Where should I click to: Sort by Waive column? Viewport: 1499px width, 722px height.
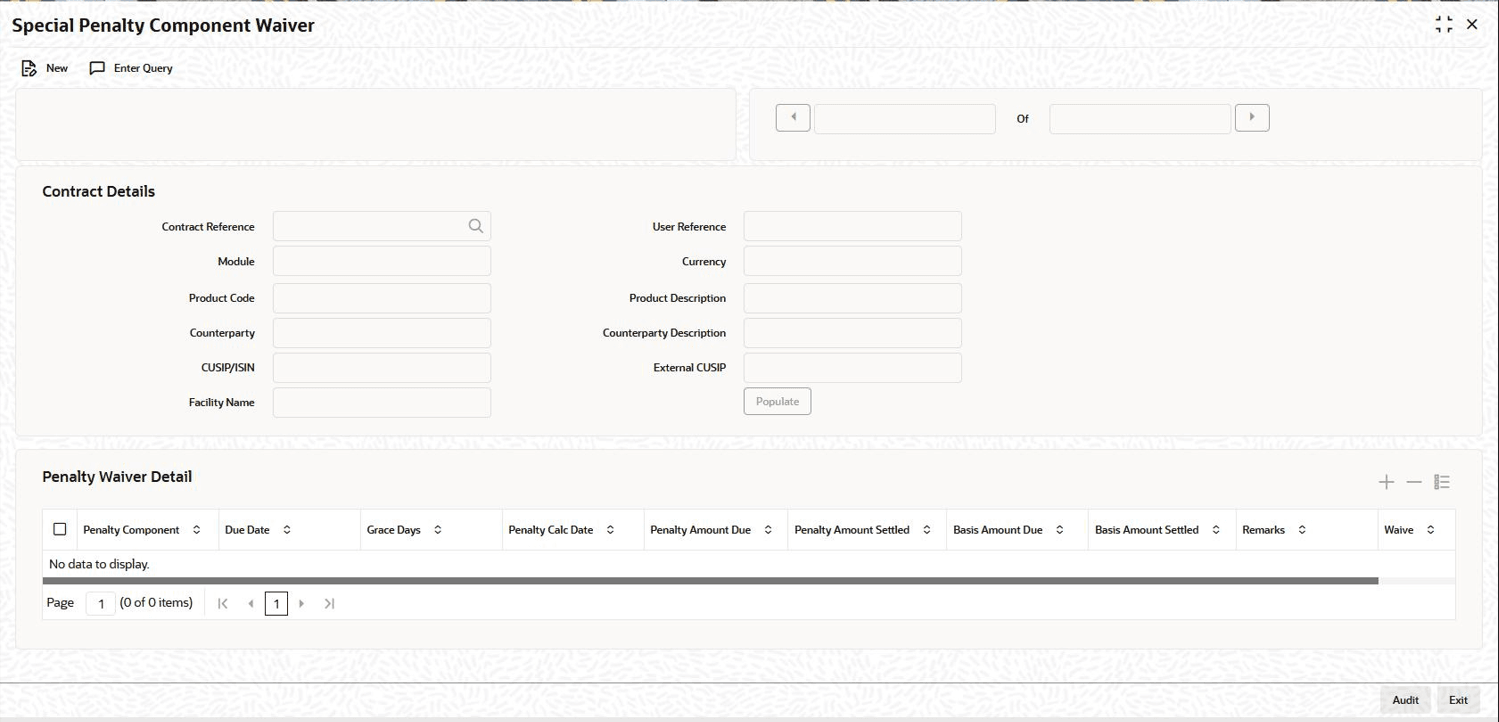click(x=1430, y=530)
